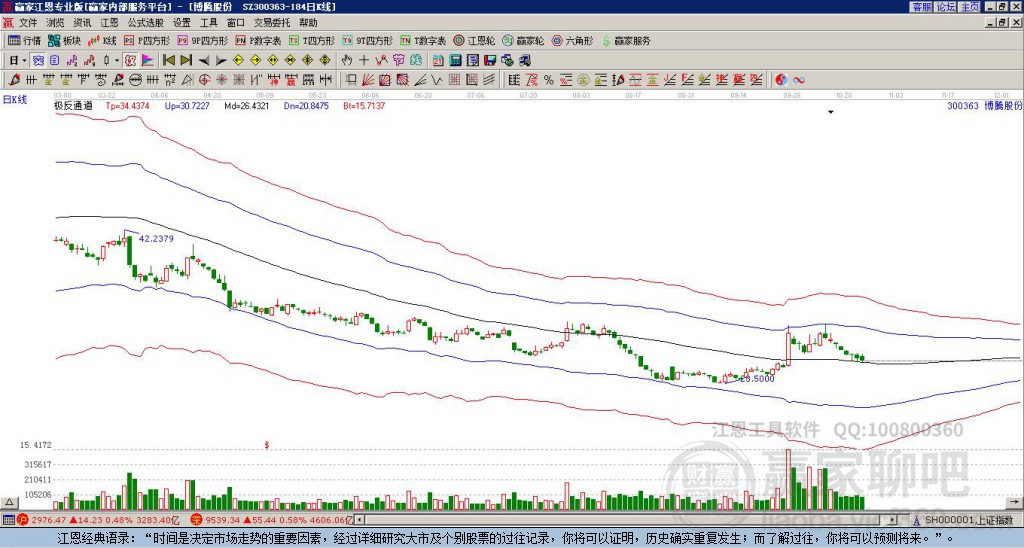The image size is (1024, 548).
Task: Select the red pencil drawing tool
Action: [14, 80]
